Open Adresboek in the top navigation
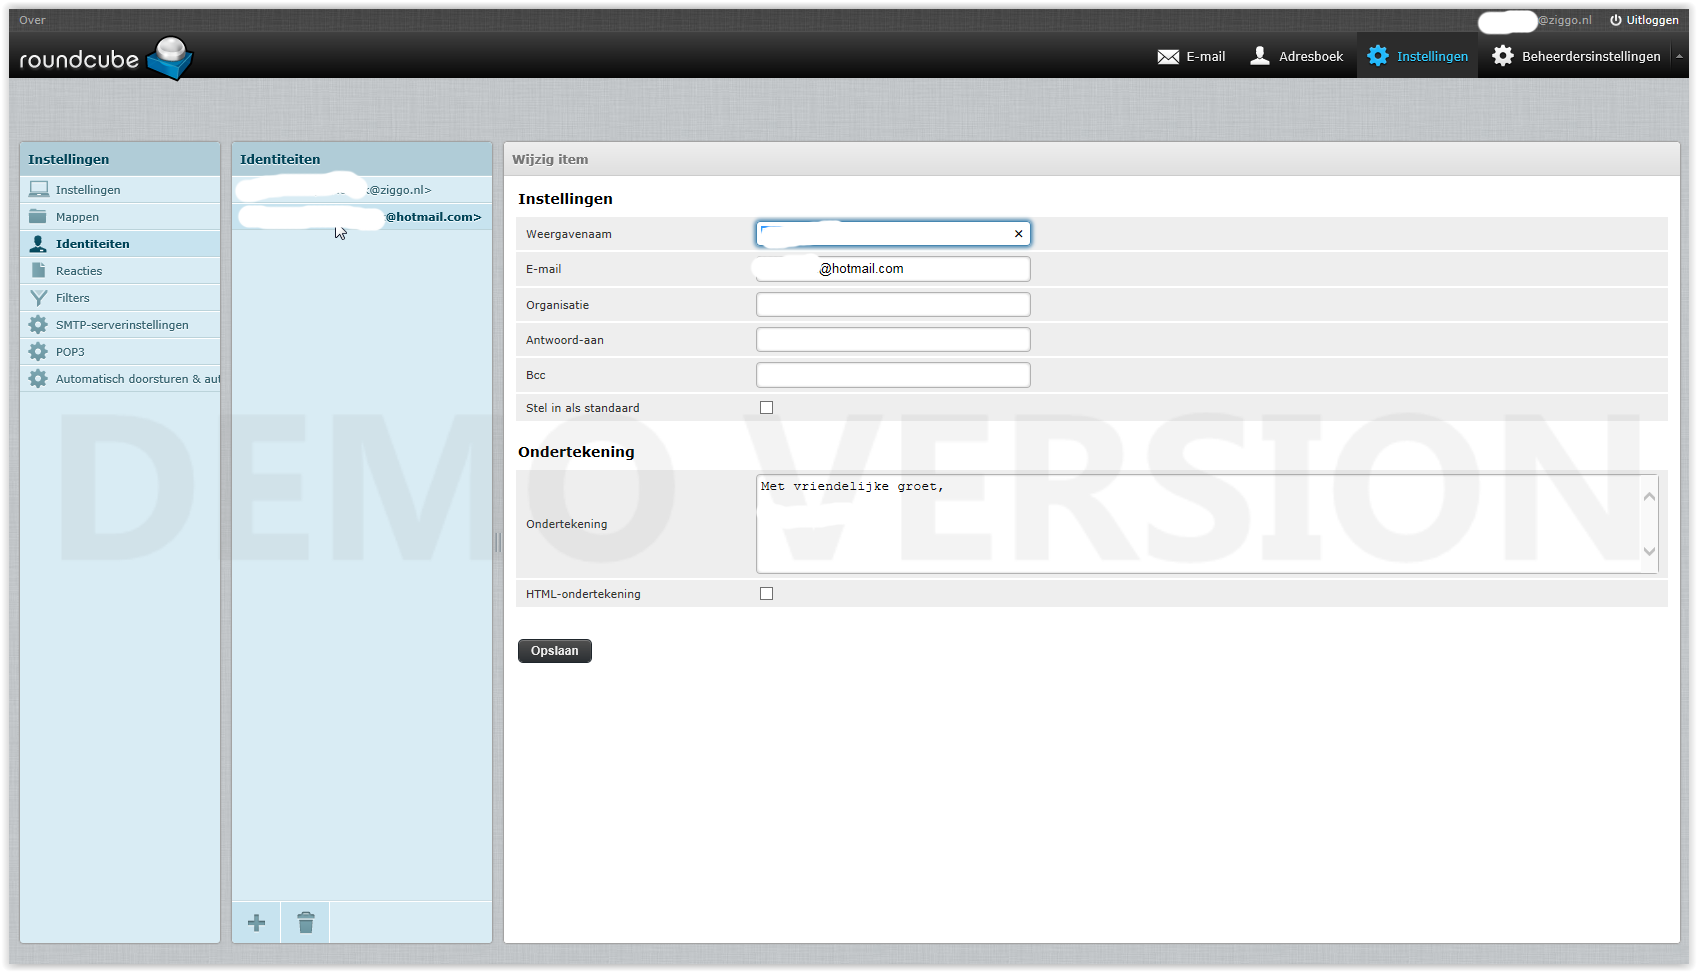1697x972 pixels. click(1296, 56)
